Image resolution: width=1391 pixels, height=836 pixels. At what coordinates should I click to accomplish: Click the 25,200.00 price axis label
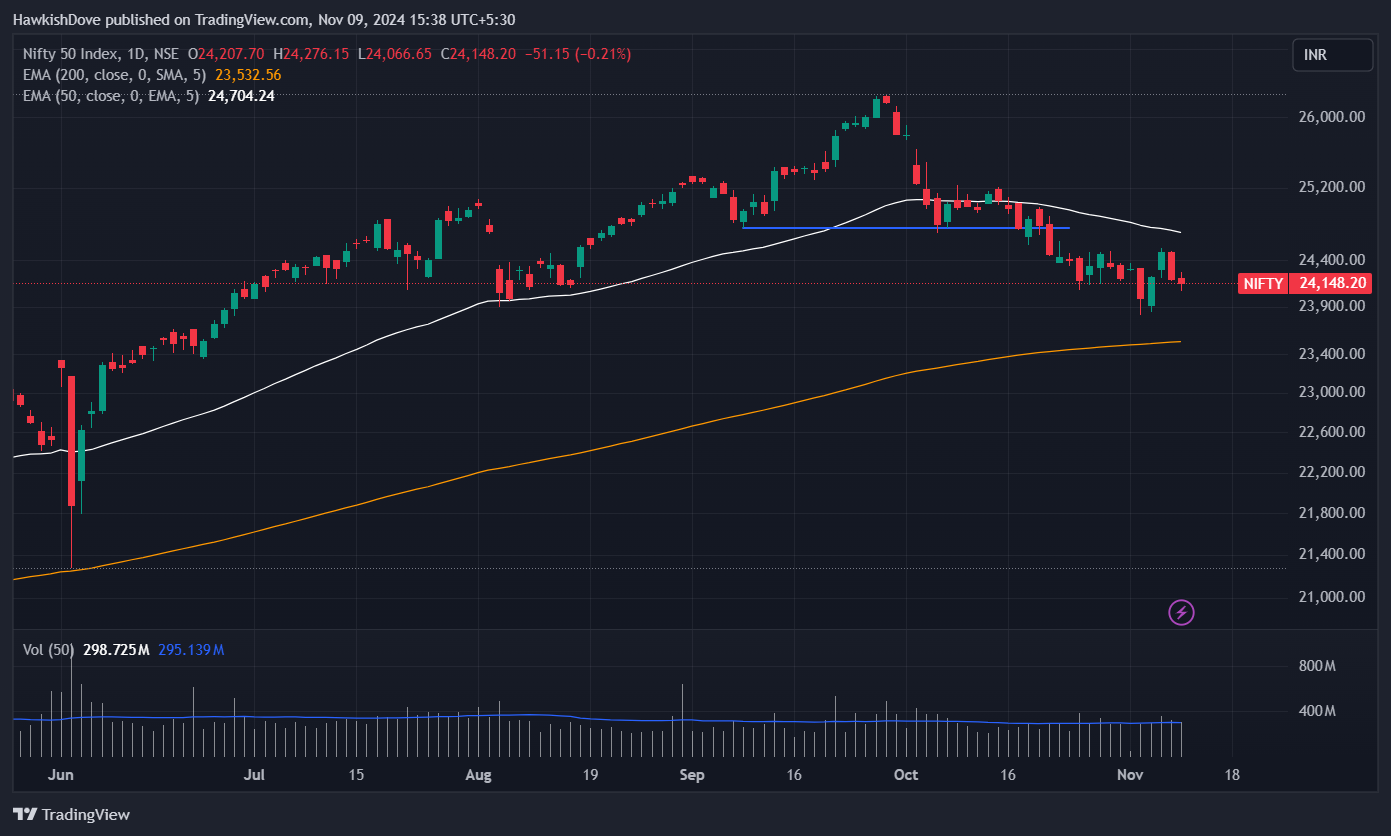[1331, 187]
